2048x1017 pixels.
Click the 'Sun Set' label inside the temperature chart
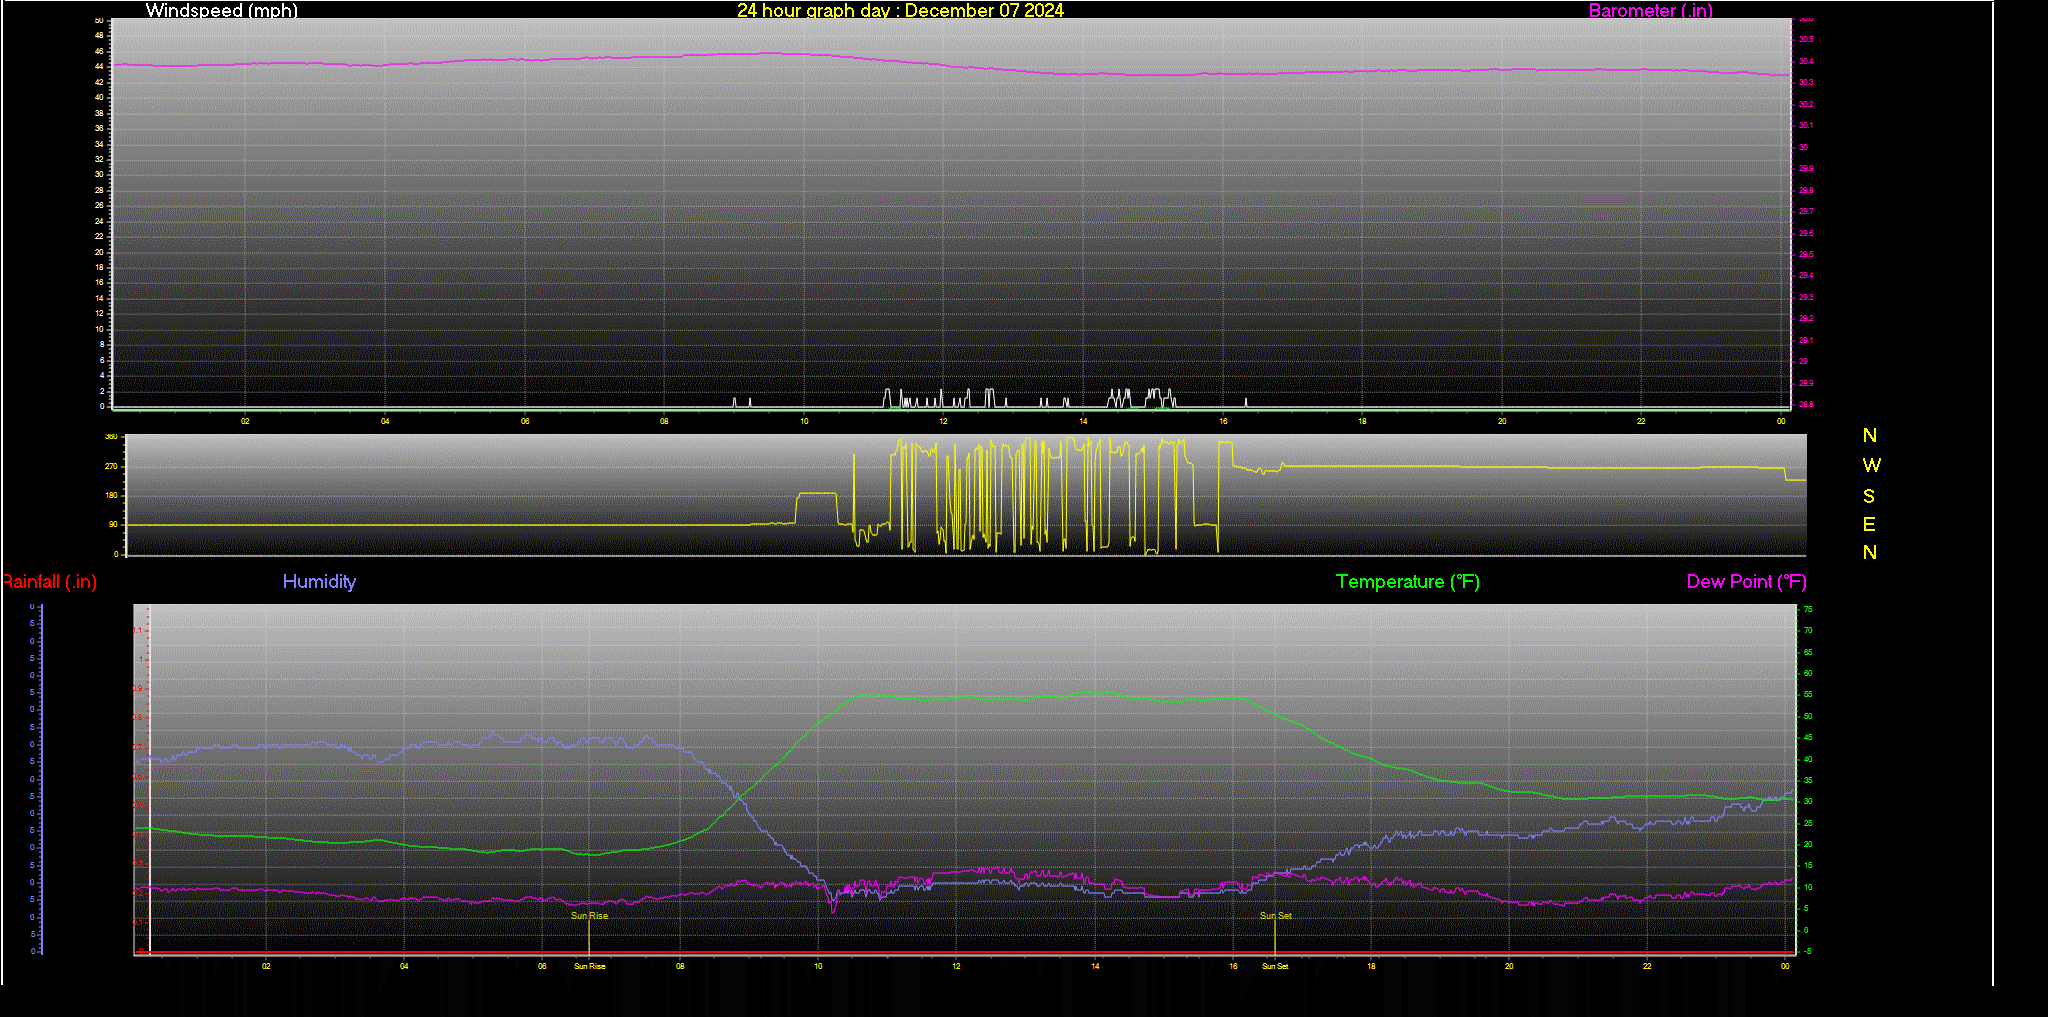pyautogui.click(x=1275, y=916)
